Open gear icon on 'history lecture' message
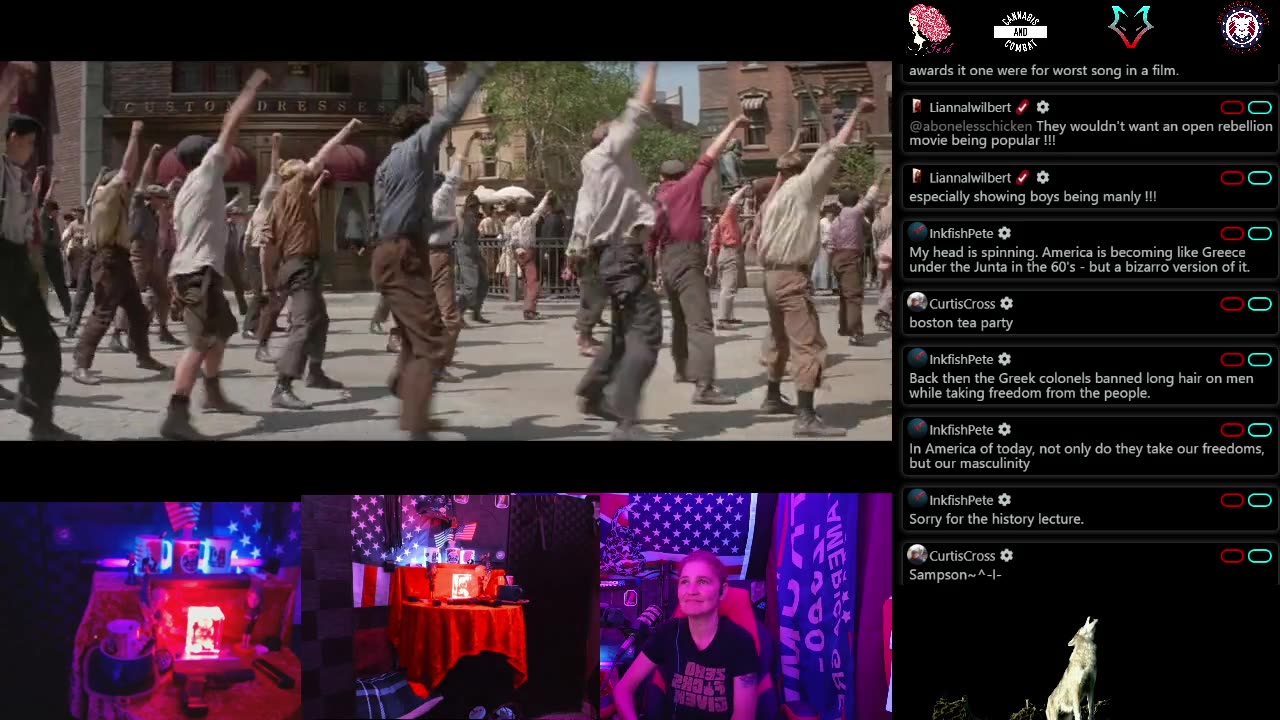Screen dimensions: 1280x720 click(x=1004, y=500)
